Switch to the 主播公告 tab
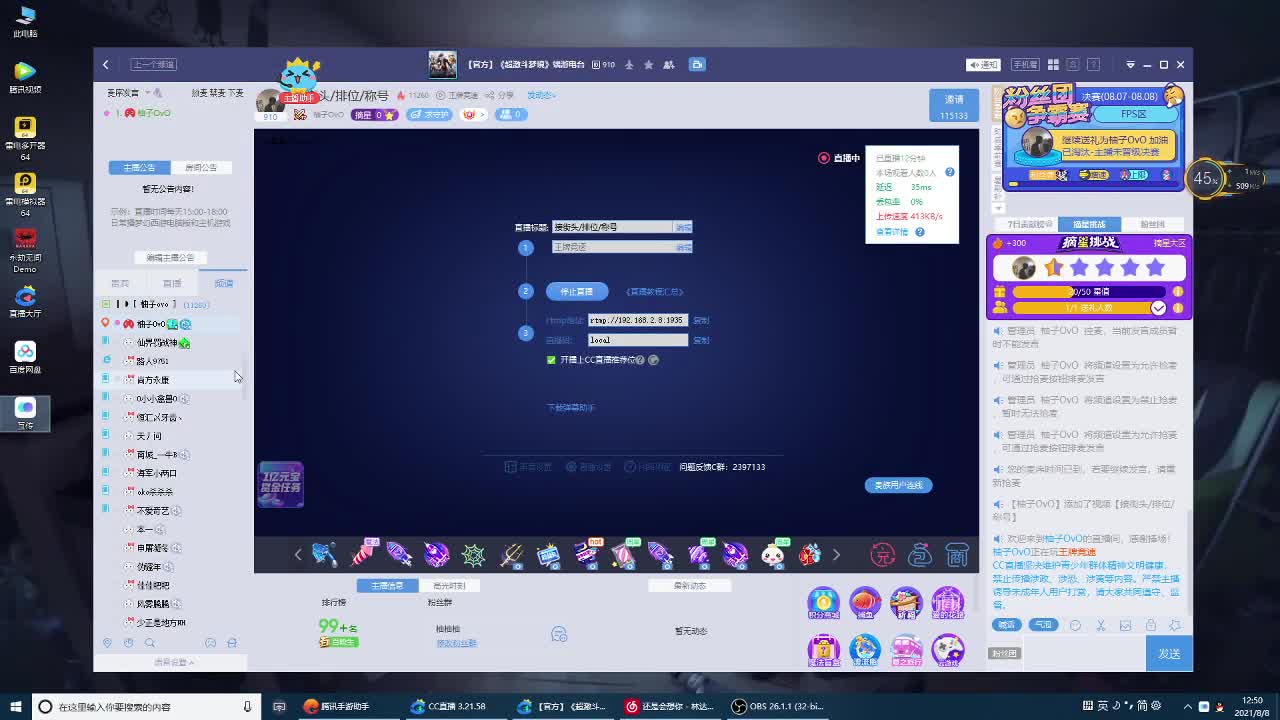The width and height of the screenshot is (1280, 720). [139, 167]
